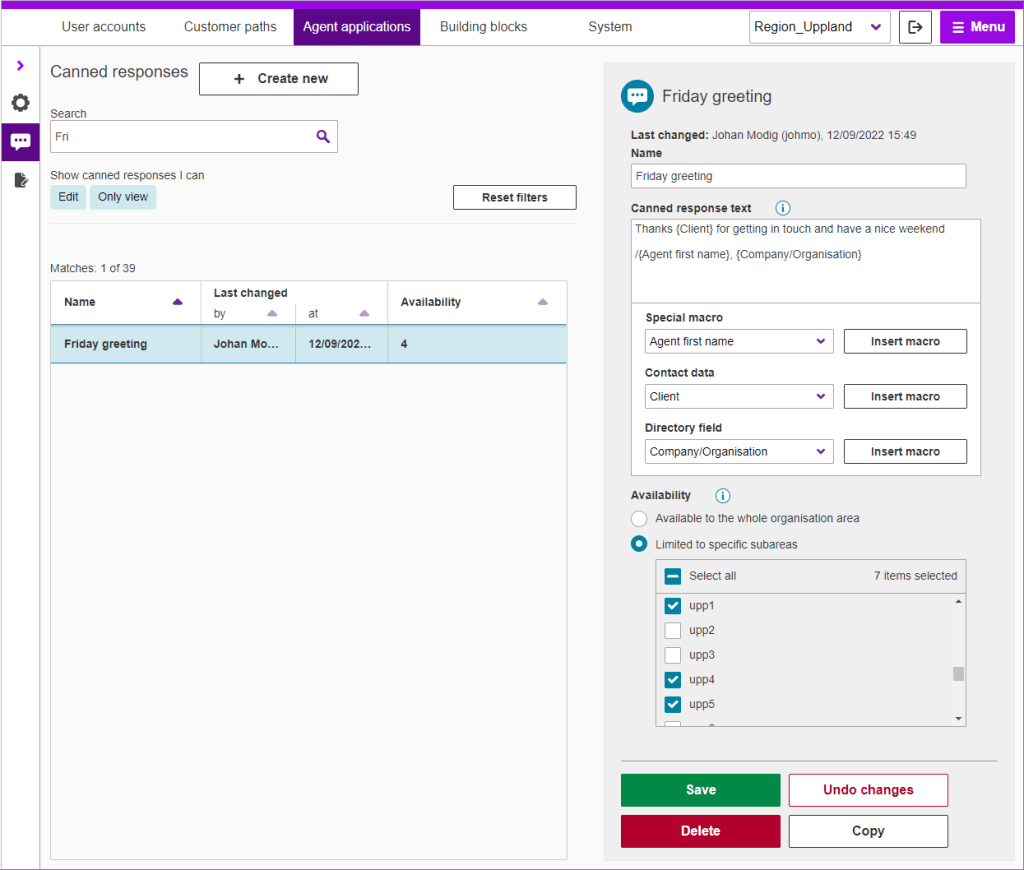The height and width of the screenshot is (870, 1024).
Task: Click the info icon beside Canned response text
Action: pyautogui.click(x=783, y=208)
